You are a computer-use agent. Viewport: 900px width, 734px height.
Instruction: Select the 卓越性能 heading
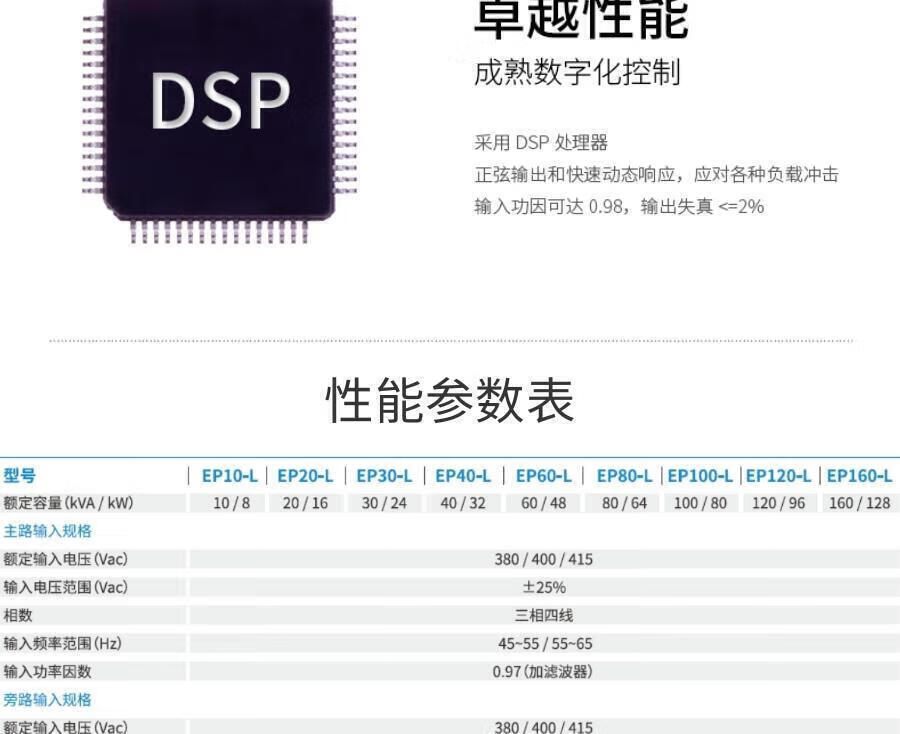tap(580, 20)
